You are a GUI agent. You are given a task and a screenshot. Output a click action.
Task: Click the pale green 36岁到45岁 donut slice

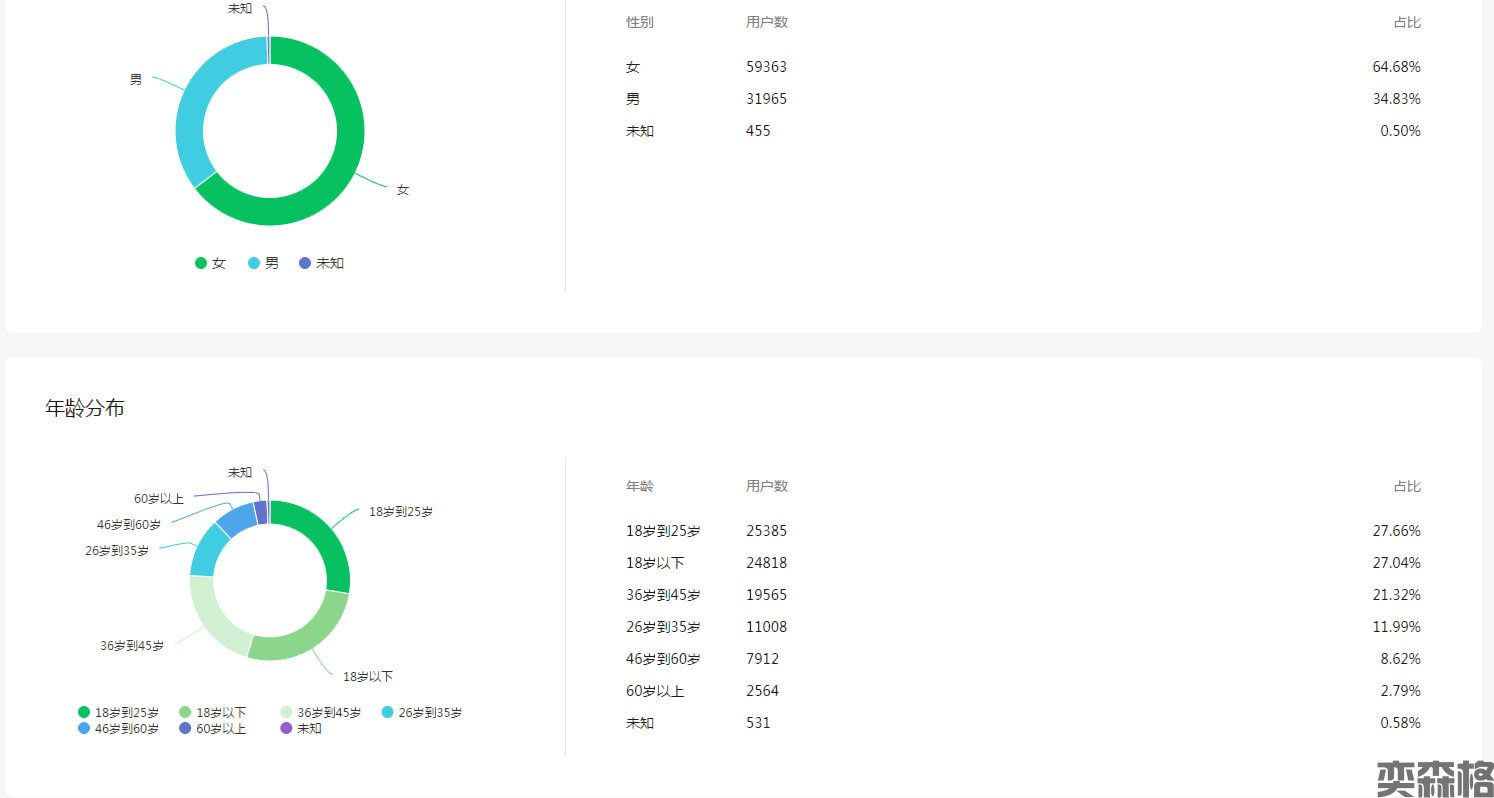coord(212,620)
